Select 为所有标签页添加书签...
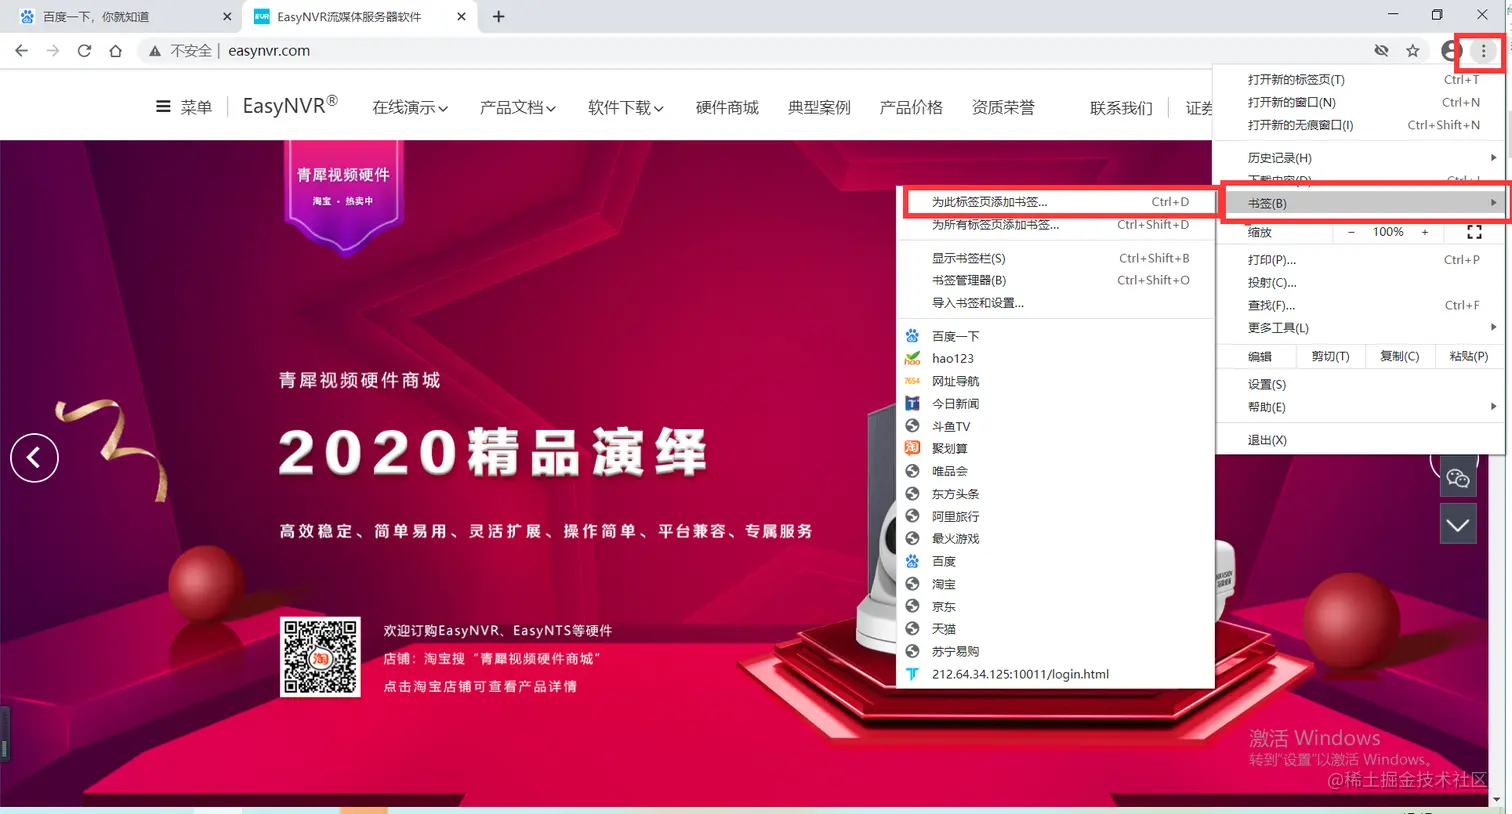The image size is (1512, 814). [x=1055, y=225]
